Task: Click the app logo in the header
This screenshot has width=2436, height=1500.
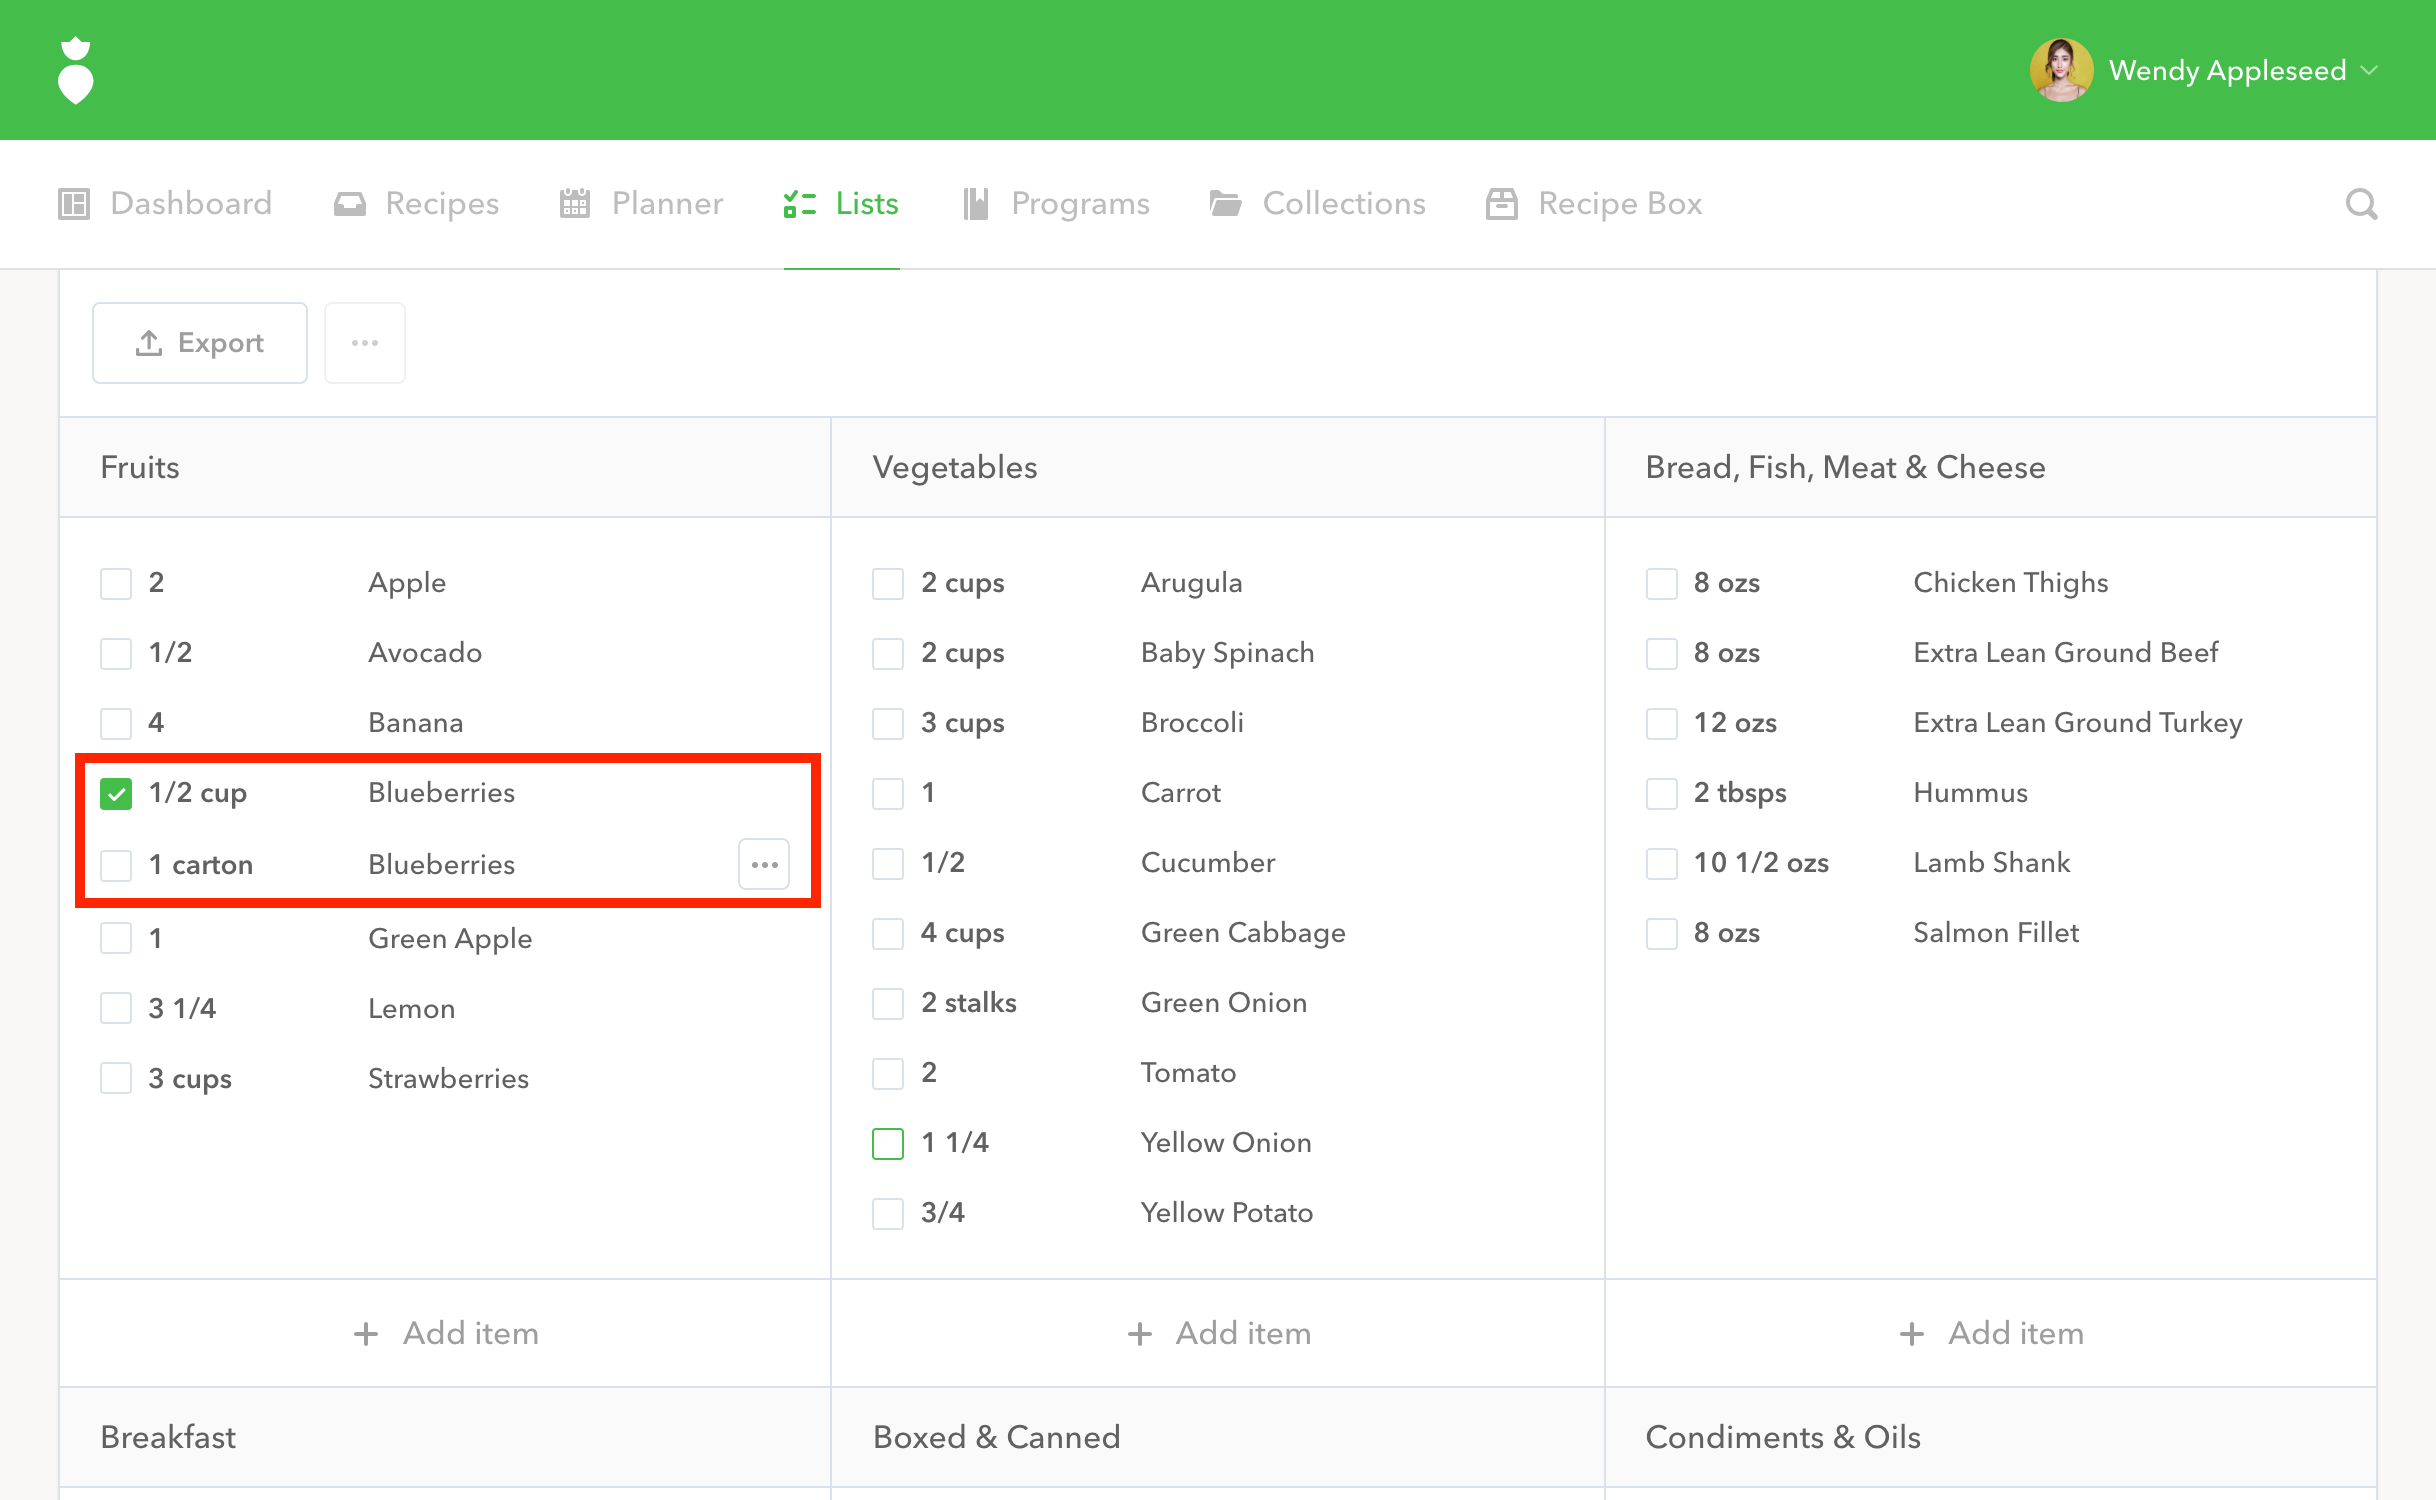Action: (76, 70)
